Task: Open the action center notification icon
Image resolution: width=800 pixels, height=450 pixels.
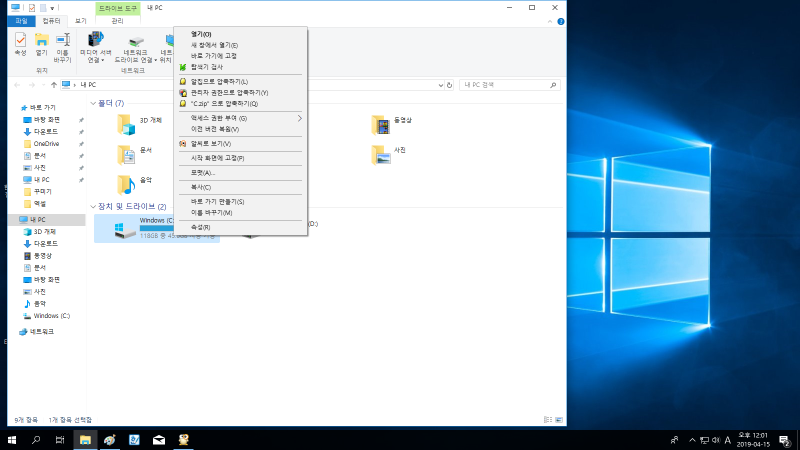Action: (785, 440)
